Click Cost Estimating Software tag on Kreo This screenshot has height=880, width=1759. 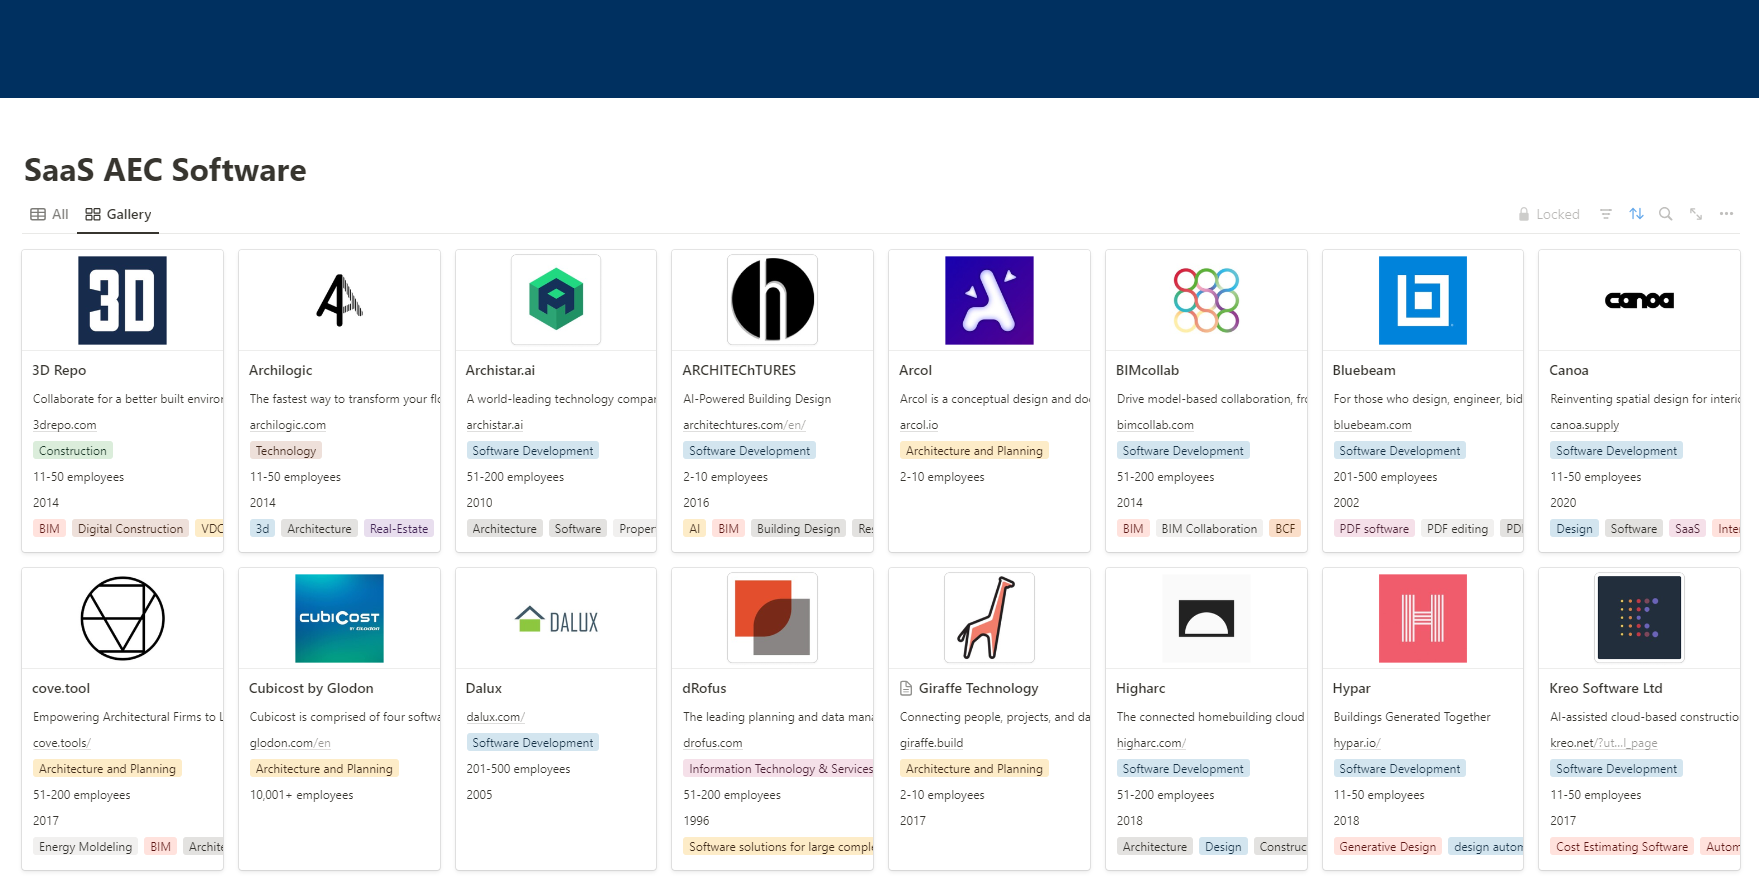click(1622, 847)
